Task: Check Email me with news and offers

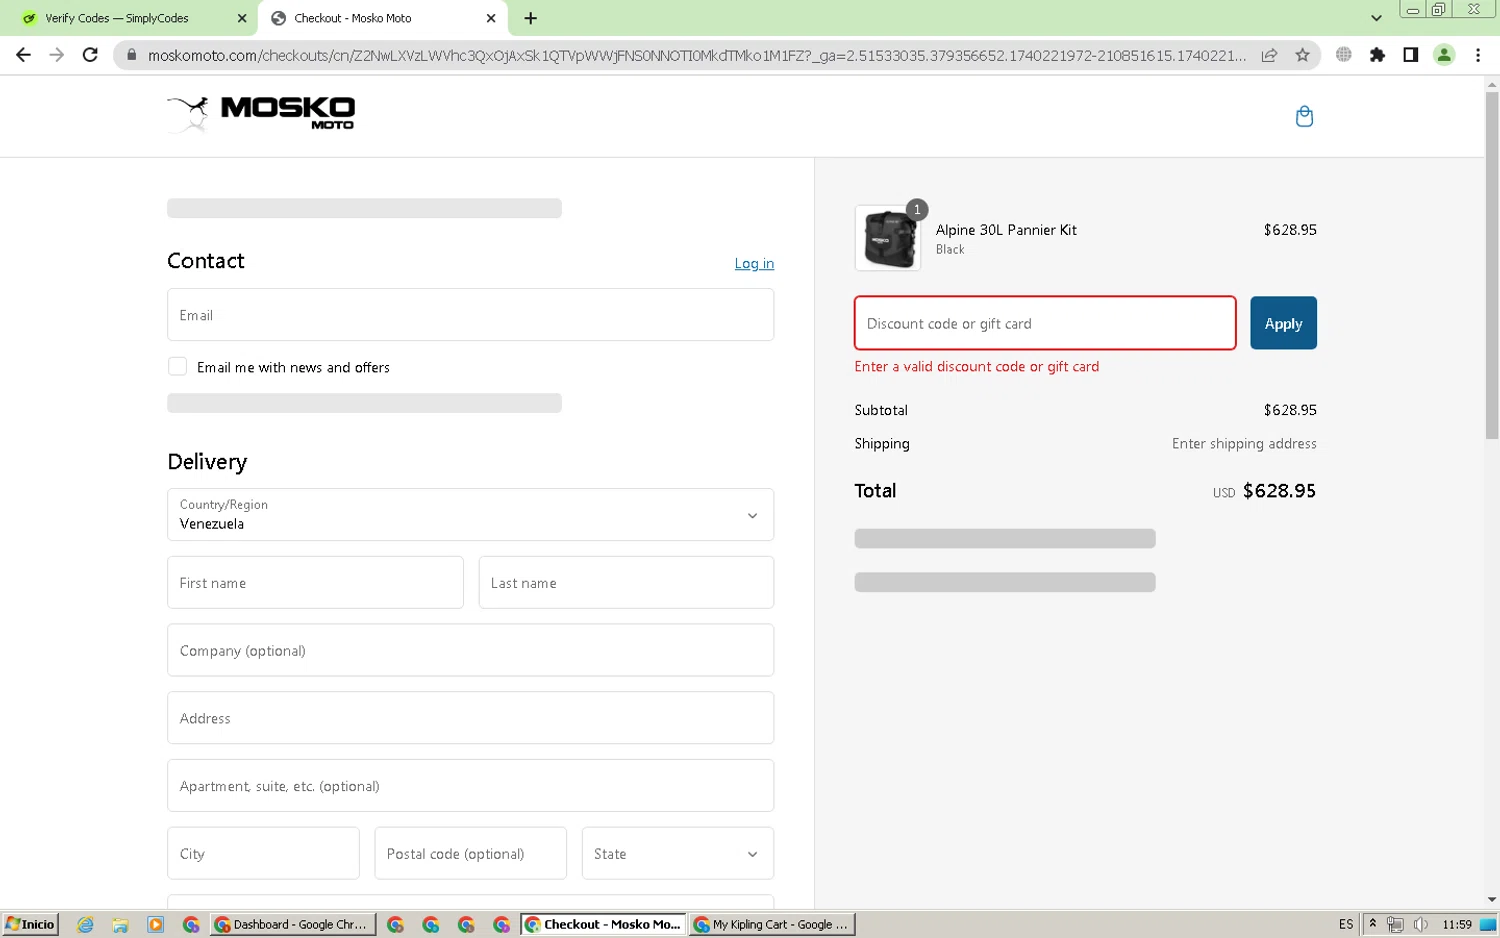Action: [x=177, y=367]
